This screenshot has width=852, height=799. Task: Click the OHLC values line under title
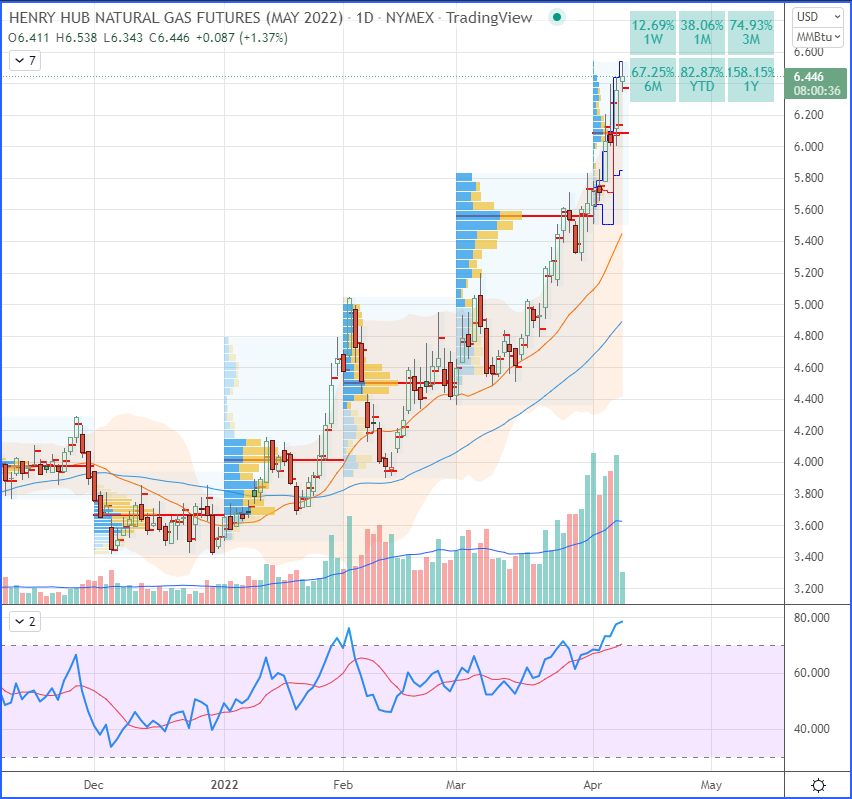click(x=148, y=38)
